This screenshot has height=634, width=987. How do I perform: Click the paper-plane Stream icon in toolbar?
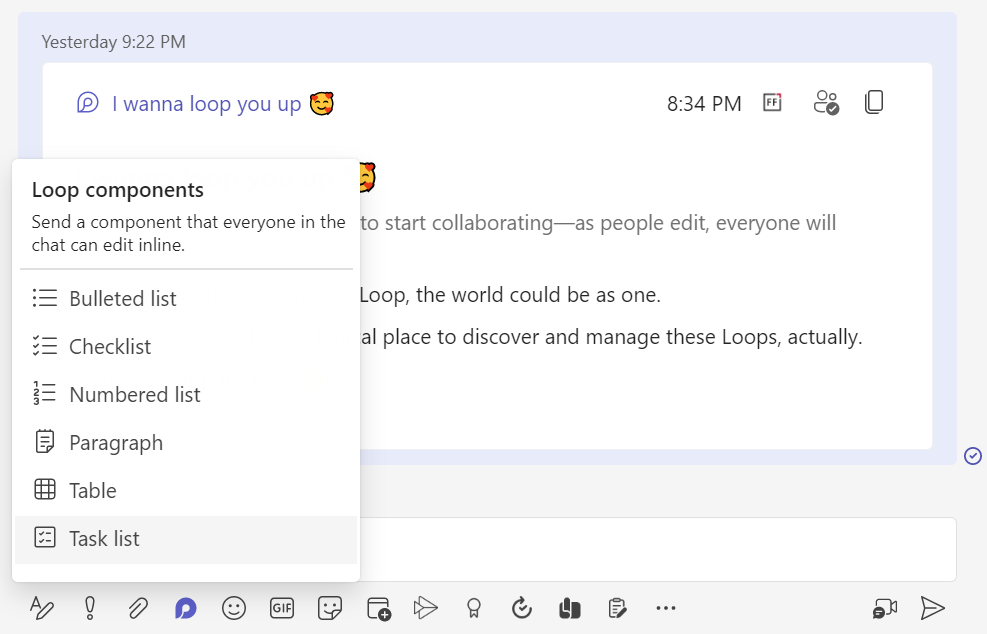(426, 608)
